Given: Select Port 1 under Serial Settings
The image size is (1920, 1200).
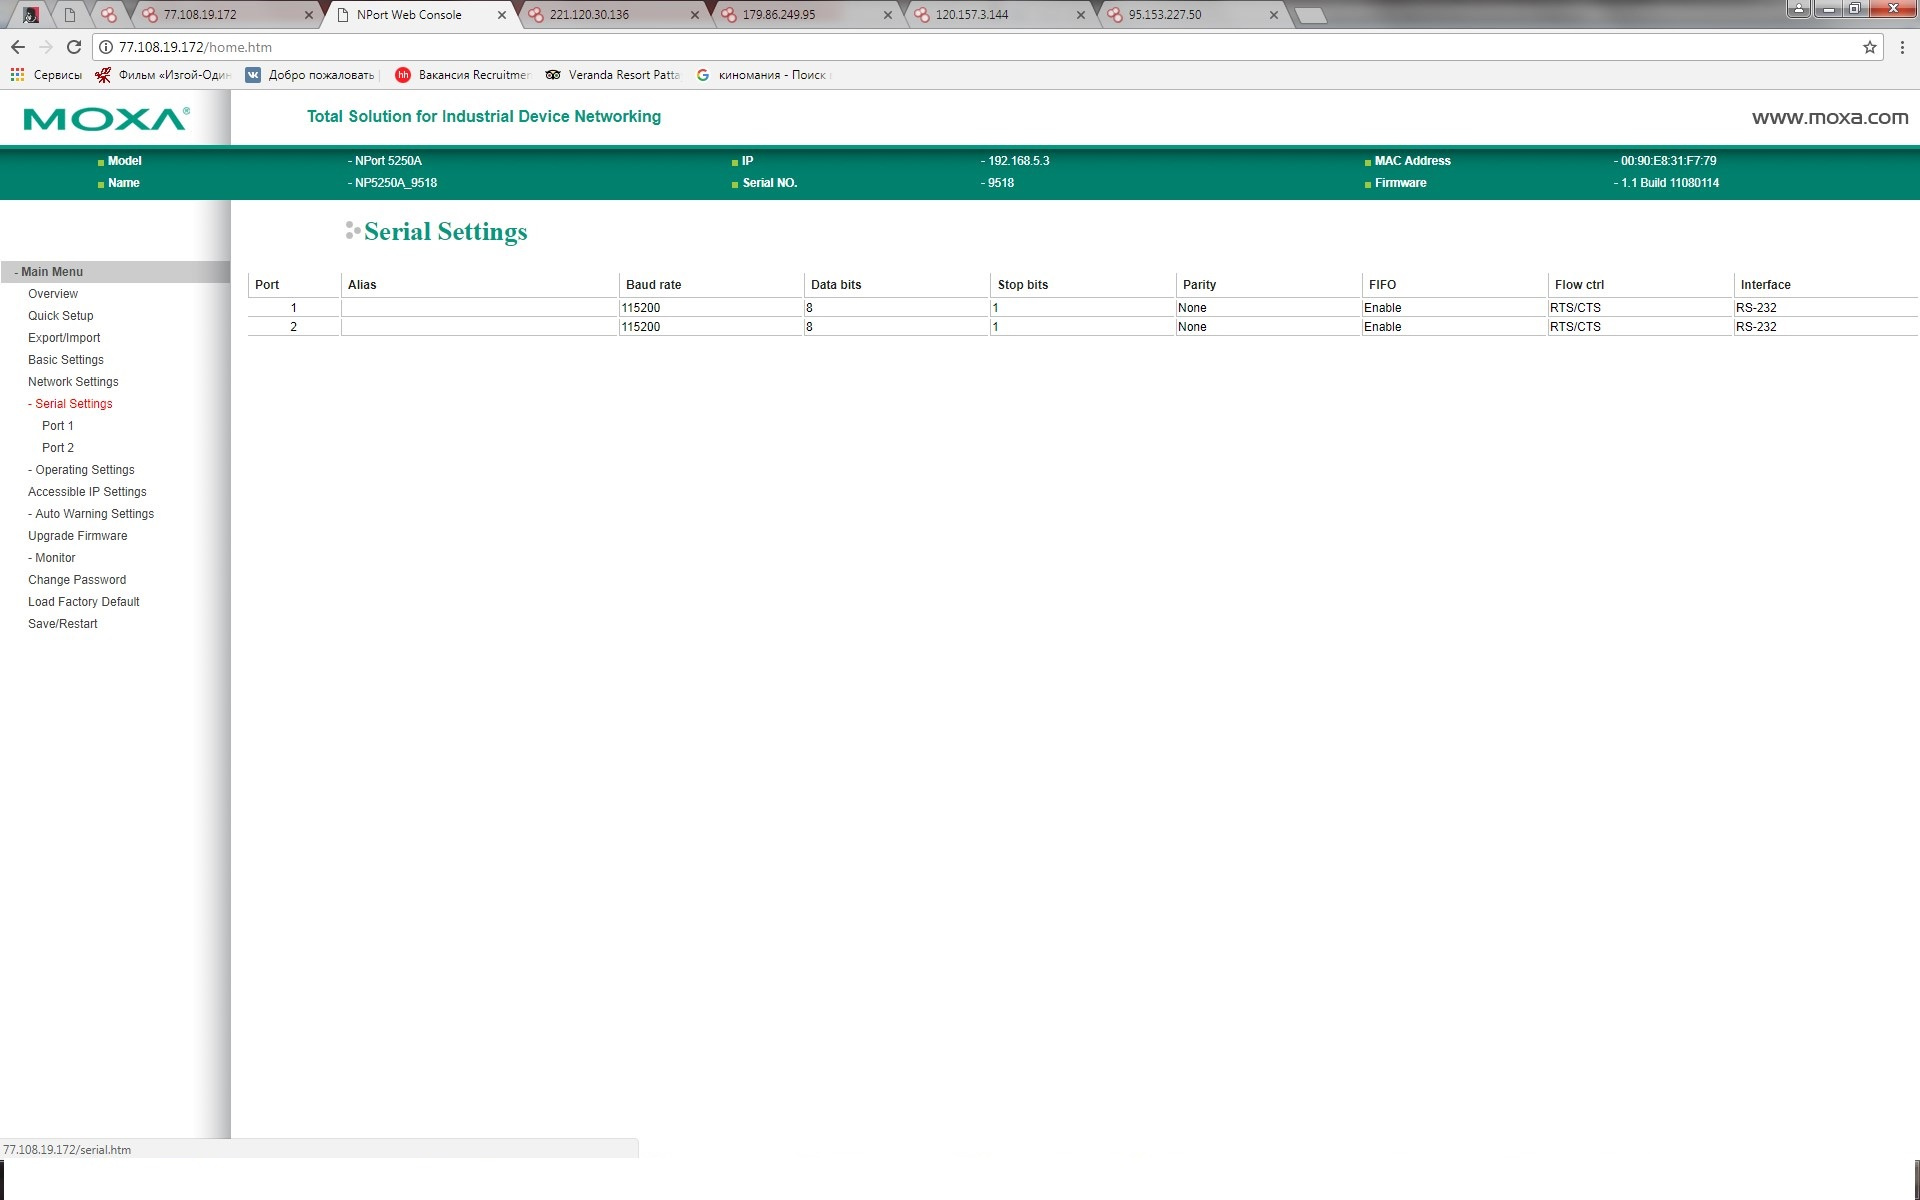Looking at the screenshot, I should (58, 426).
